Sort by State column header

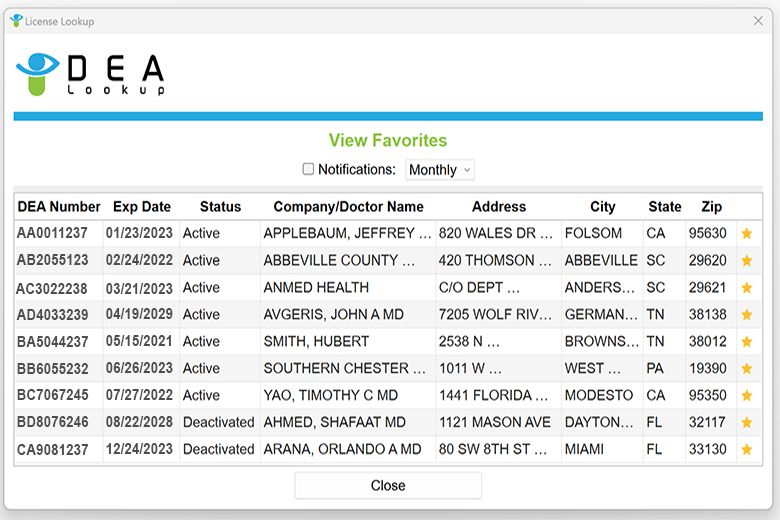pyautogui.click(x=665, y=207)
